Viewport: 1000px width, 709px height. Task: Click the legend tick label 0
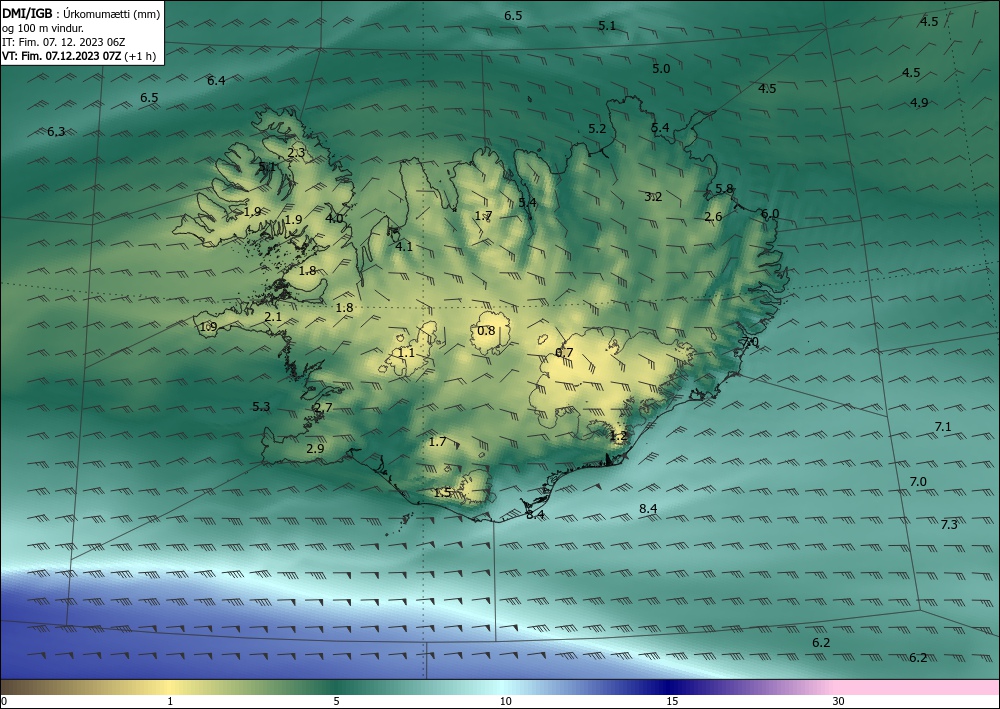(4, 701)
